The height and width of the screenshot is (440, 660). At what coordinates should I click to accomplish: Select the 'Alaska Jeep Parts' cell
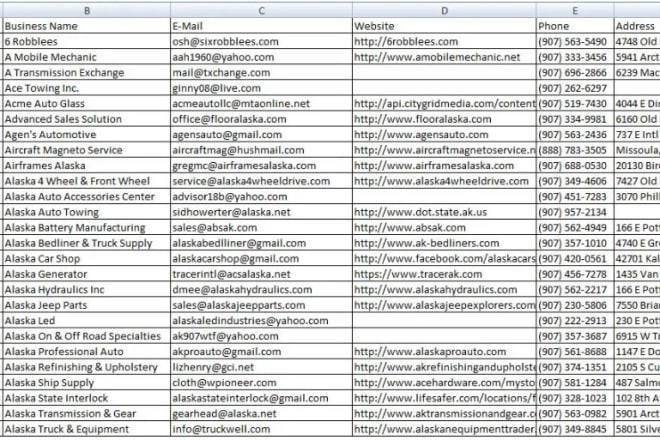tap(87, 305)
